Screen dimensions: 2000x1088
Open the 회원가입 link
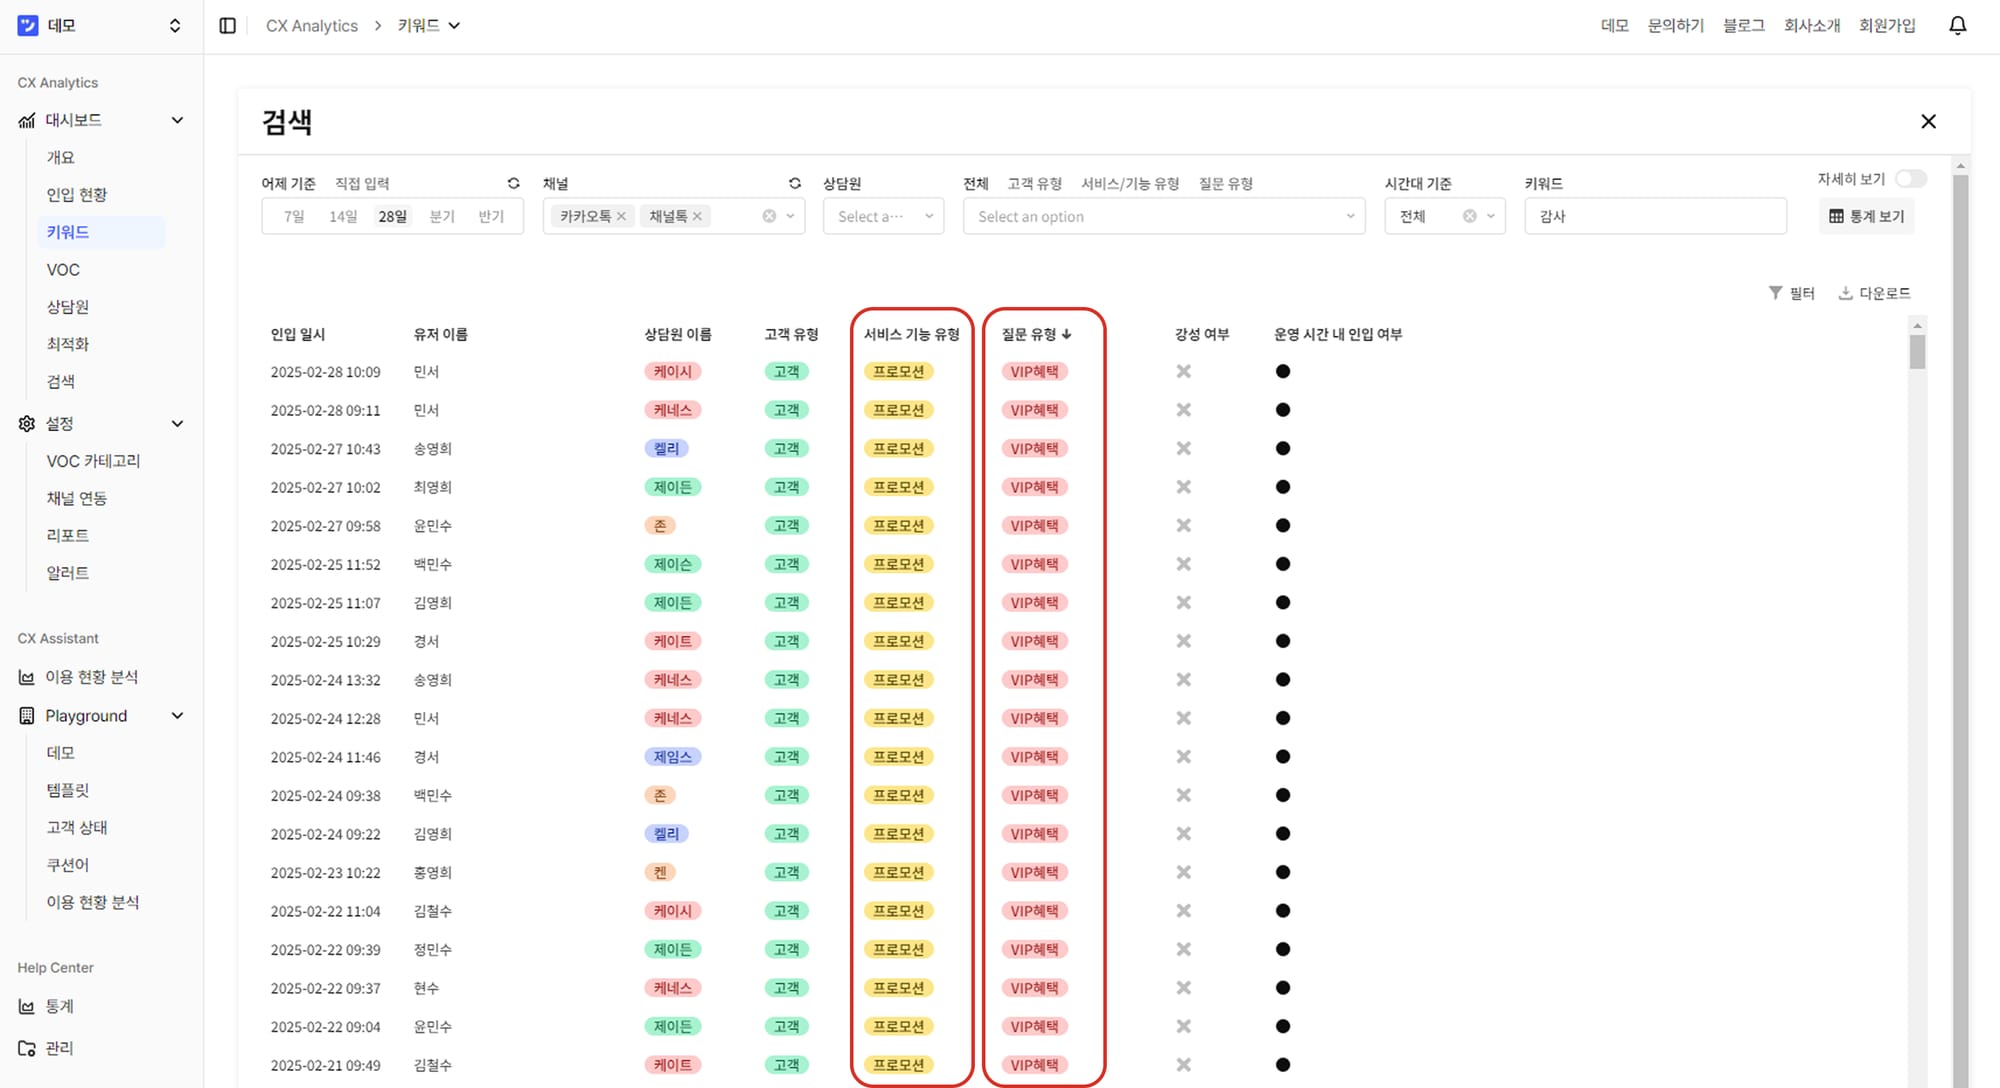tap(1886, 26)
